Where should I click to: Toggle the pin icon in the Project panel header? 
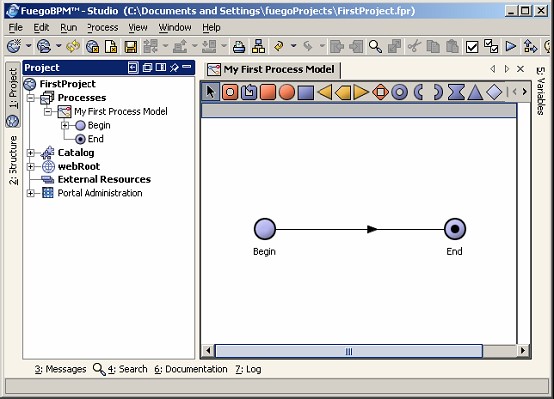pyautogui.click(x=174, y=67)
